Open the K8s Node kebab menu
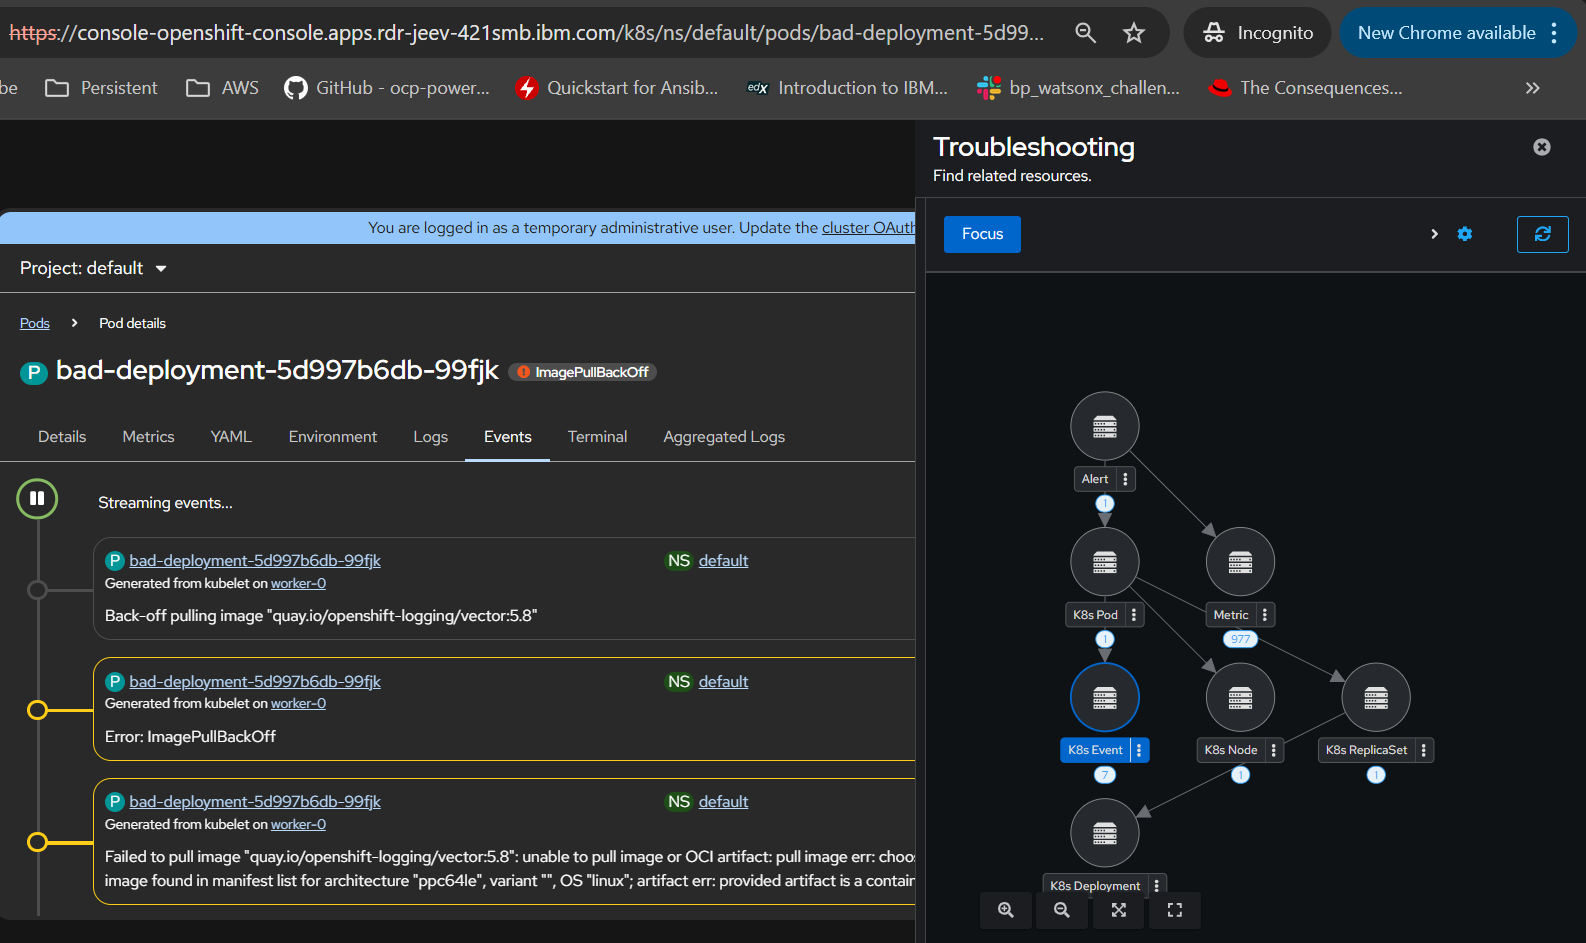The width and height of the screenshot is (1586, 943). point(1273,750)
